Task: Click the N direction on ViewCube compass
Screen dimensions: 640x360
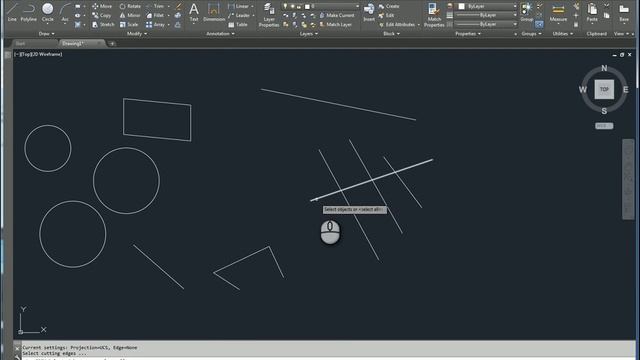Action: [604, 68]
